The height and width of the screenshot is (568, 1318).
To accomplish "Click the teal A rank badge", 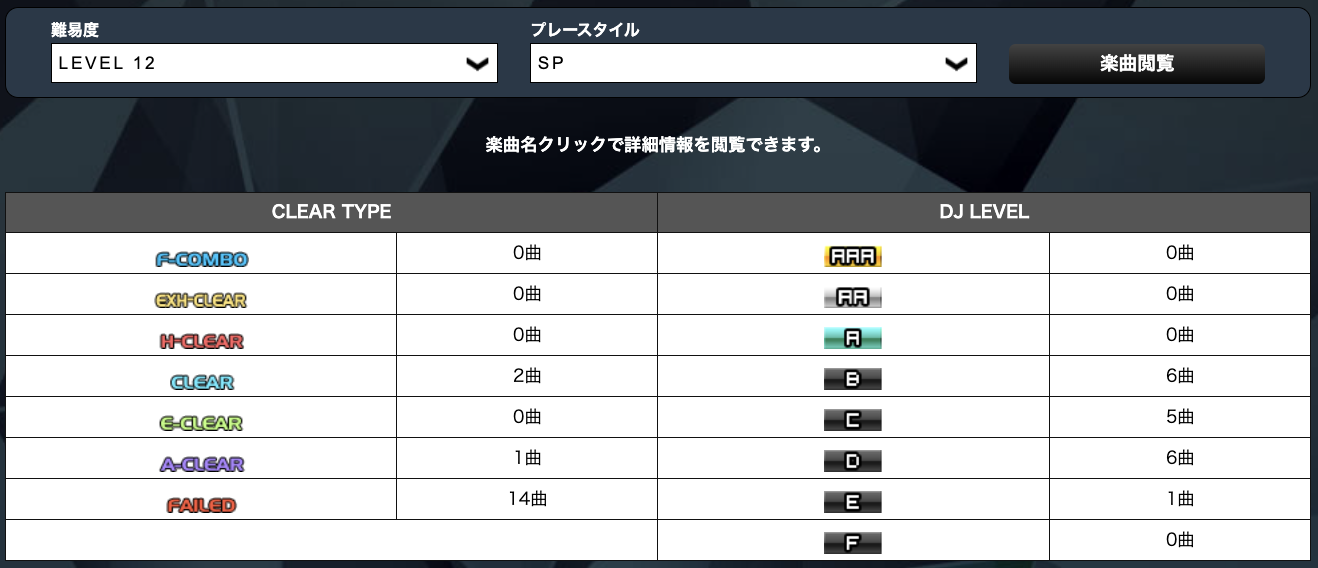I will coord(853,339).
